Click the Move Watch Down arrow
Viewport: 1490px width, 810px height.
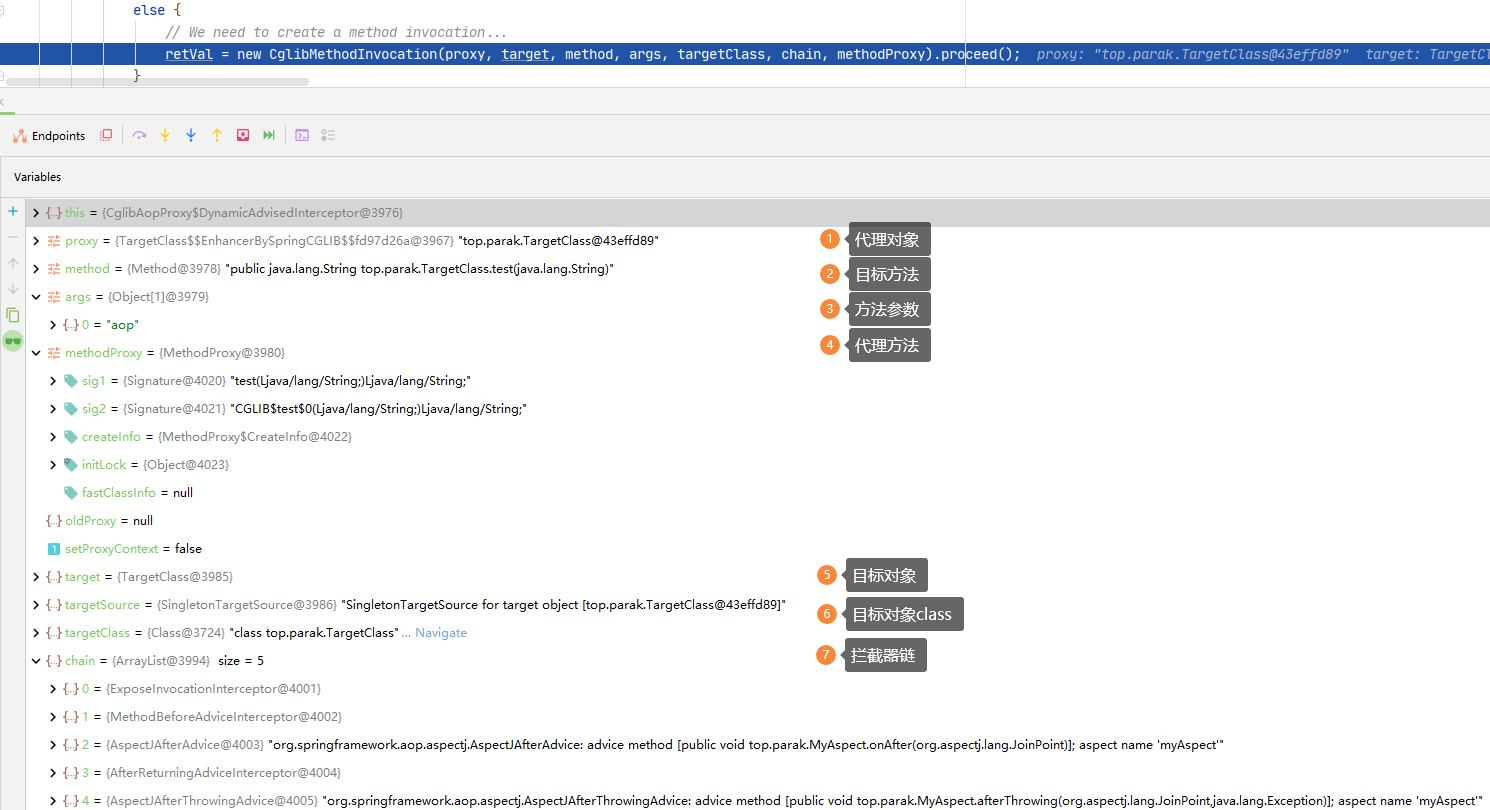pyautogui.click(x=13, y=289)
